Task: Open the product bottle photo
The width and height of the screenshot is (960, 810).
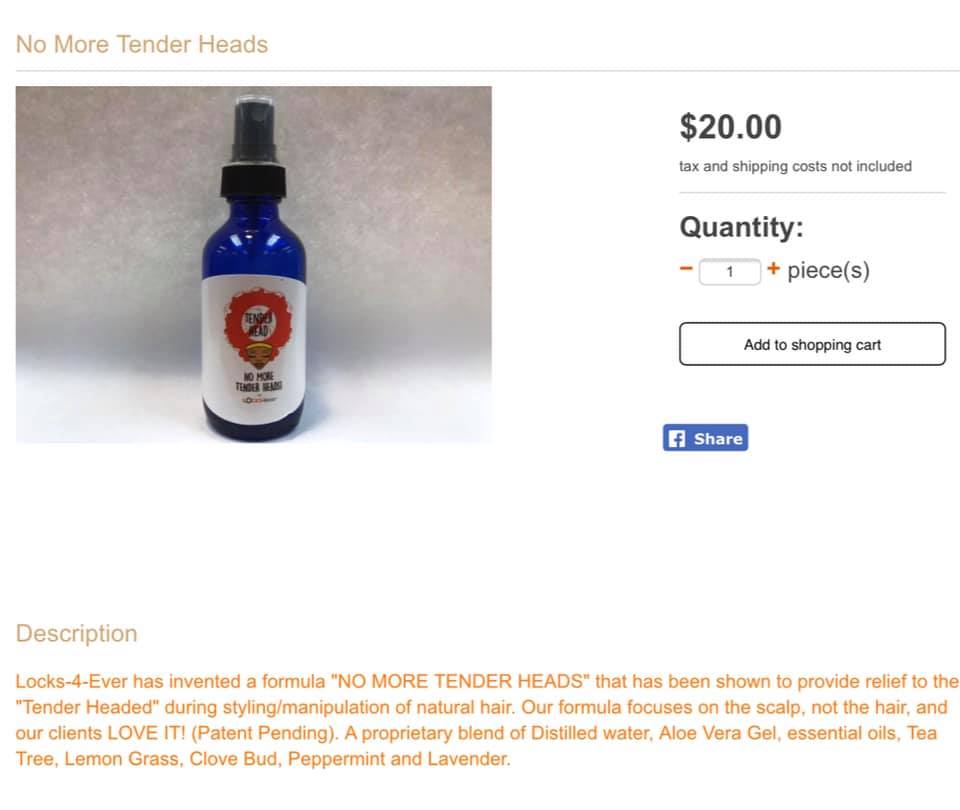Action: click(x=253, y=264)
